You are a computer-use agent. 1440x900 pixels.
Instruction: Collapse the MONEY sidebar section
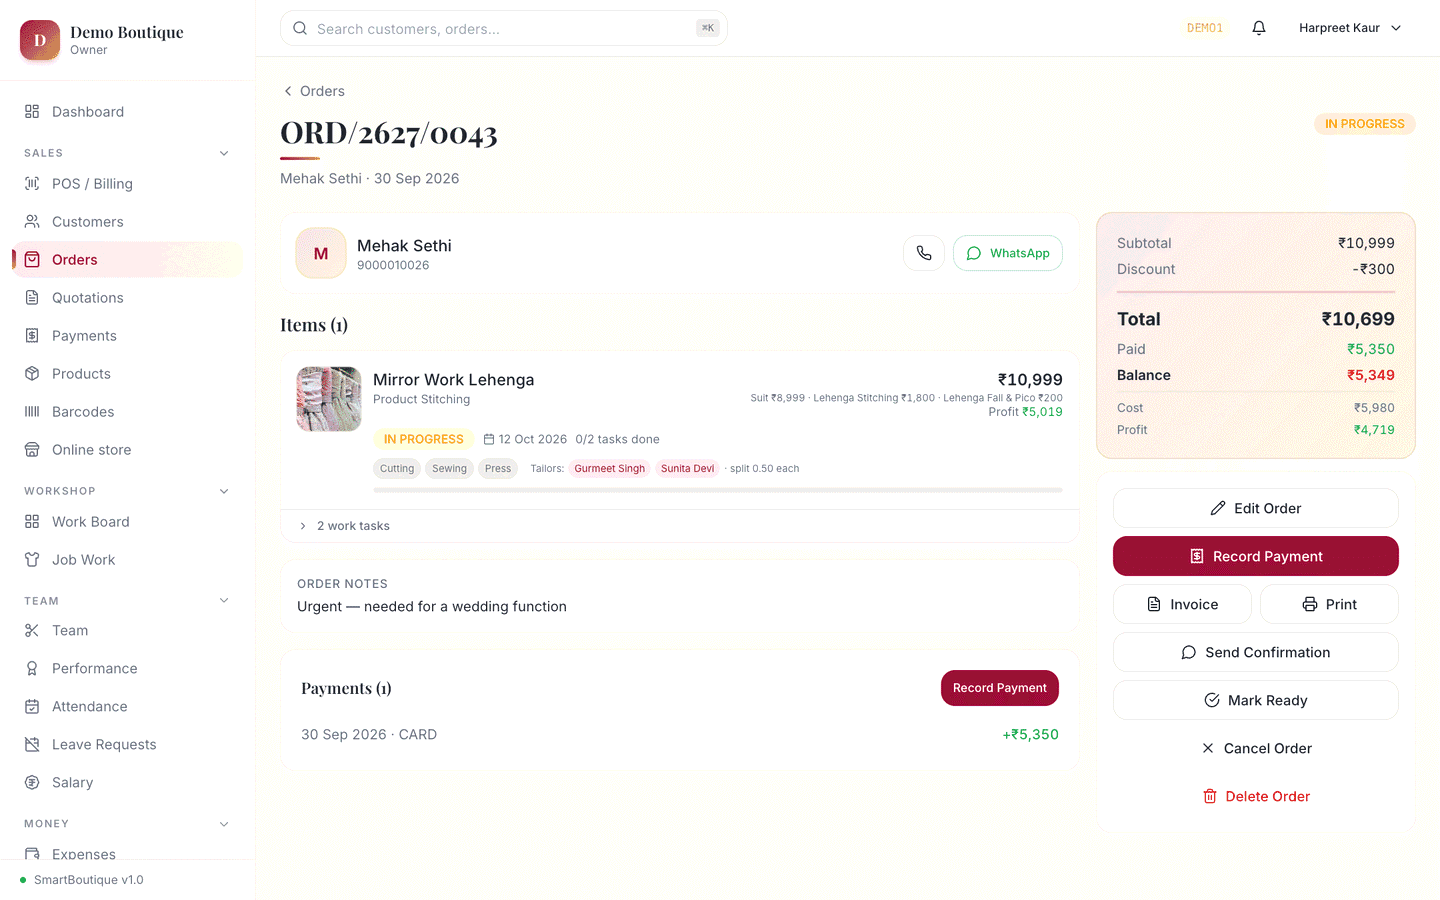(x=224, y=824)
